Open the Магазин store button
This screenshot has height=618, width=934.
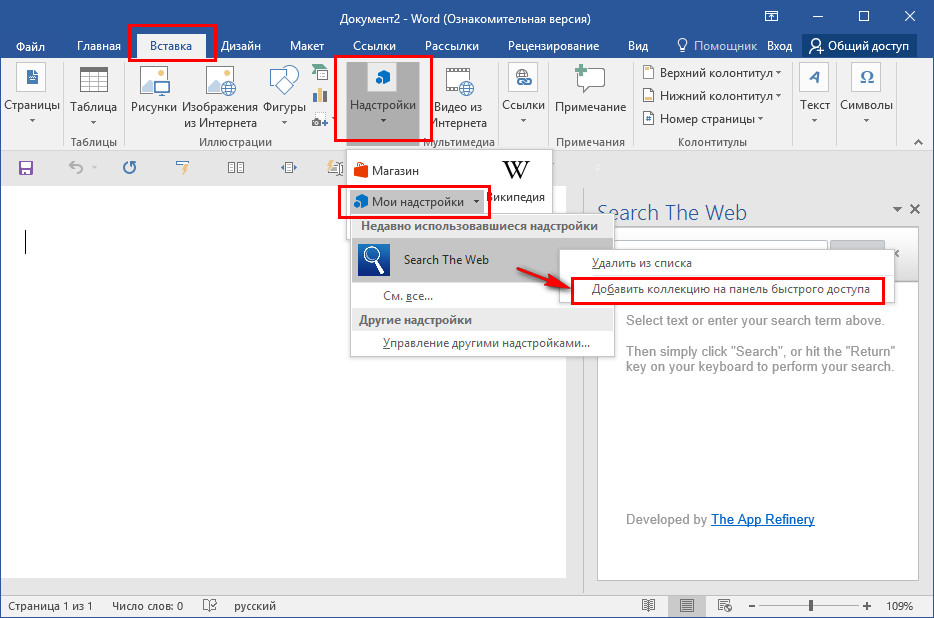click(x=387, y=171)
